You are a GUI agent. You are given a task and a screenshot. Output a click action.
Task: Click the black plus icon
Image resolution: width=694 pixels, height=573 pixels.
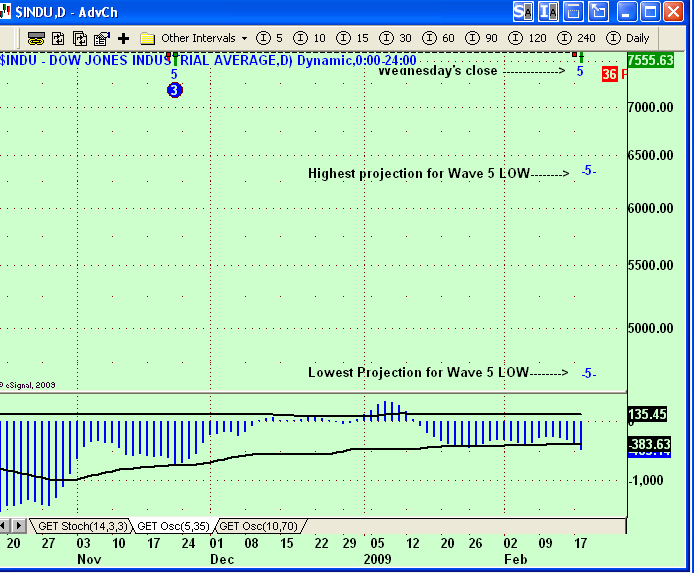click(123, 38)
